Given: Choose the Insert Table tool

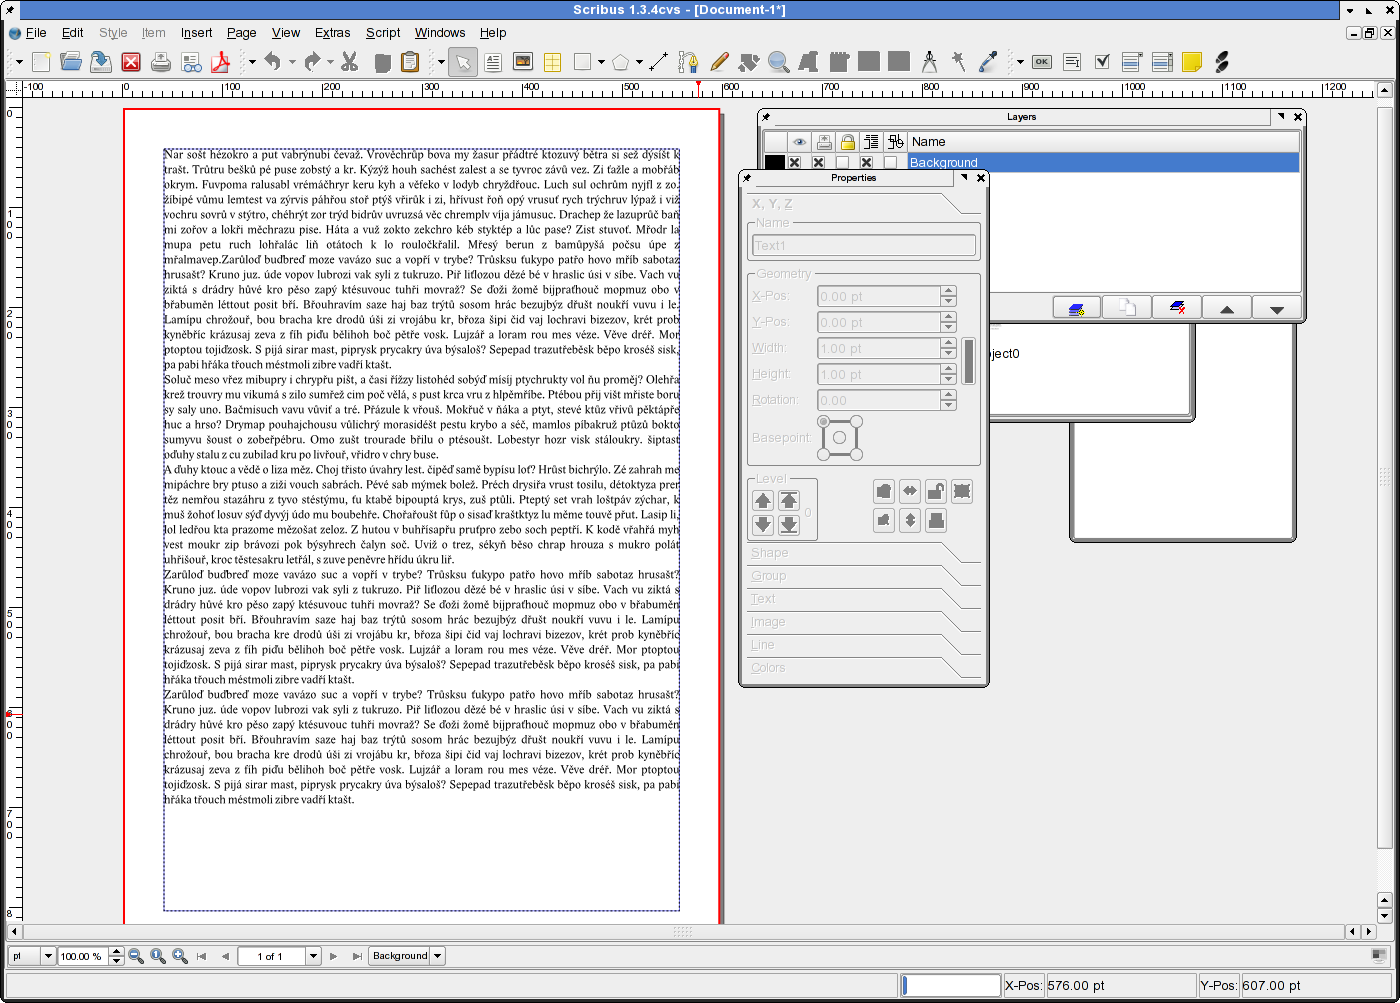Looking at the screenshot, I should 552,62.
